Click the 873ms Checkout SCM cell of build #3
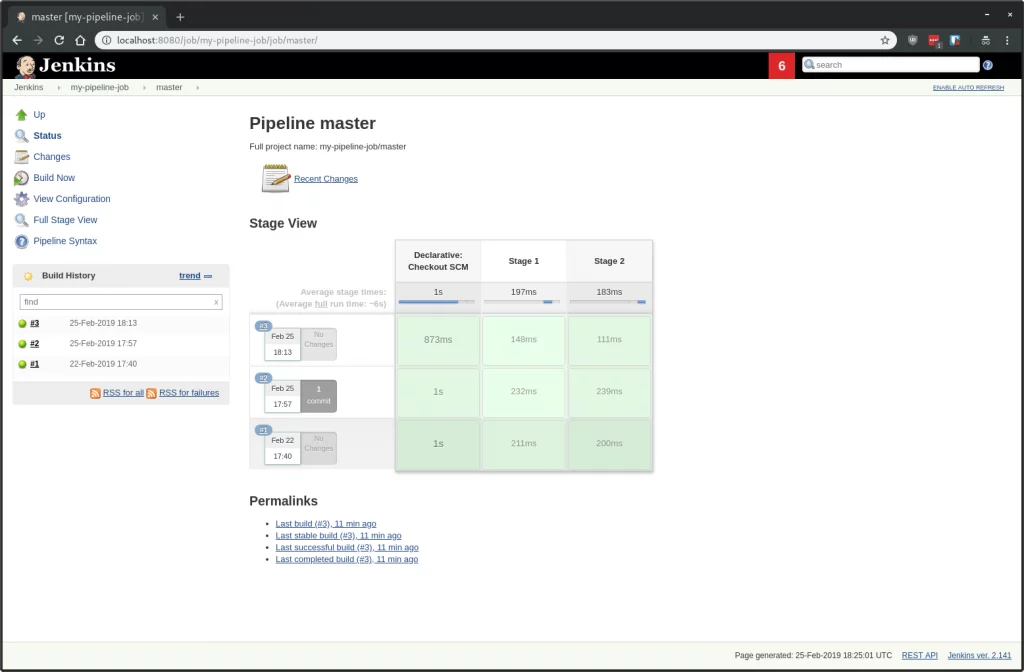 point(438,340)
